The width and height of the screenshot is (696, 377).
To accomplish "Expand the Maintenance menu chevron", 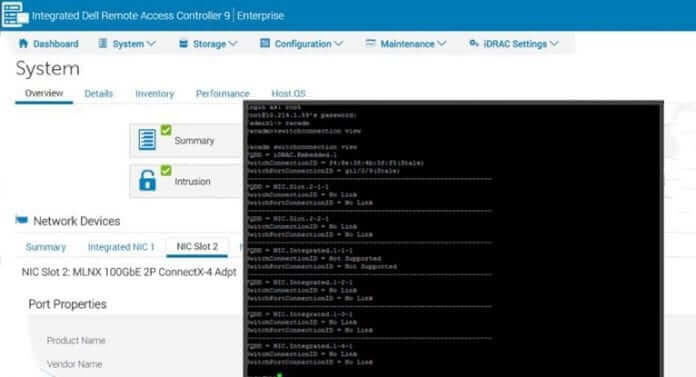I will pyautogui.click(x=441, y=44).
